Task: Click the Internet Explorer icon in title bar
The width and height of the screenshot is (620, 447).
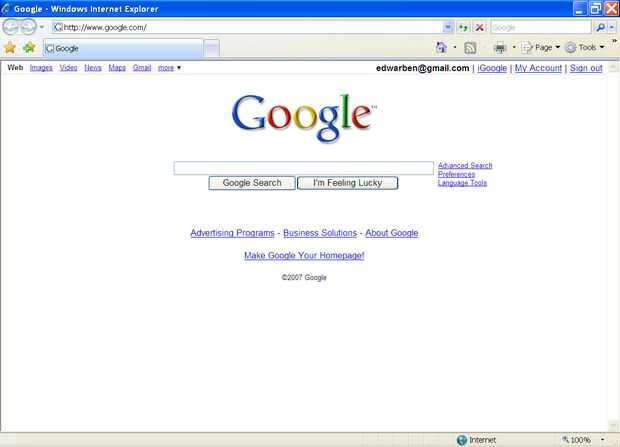Action: tap(5, 8)
